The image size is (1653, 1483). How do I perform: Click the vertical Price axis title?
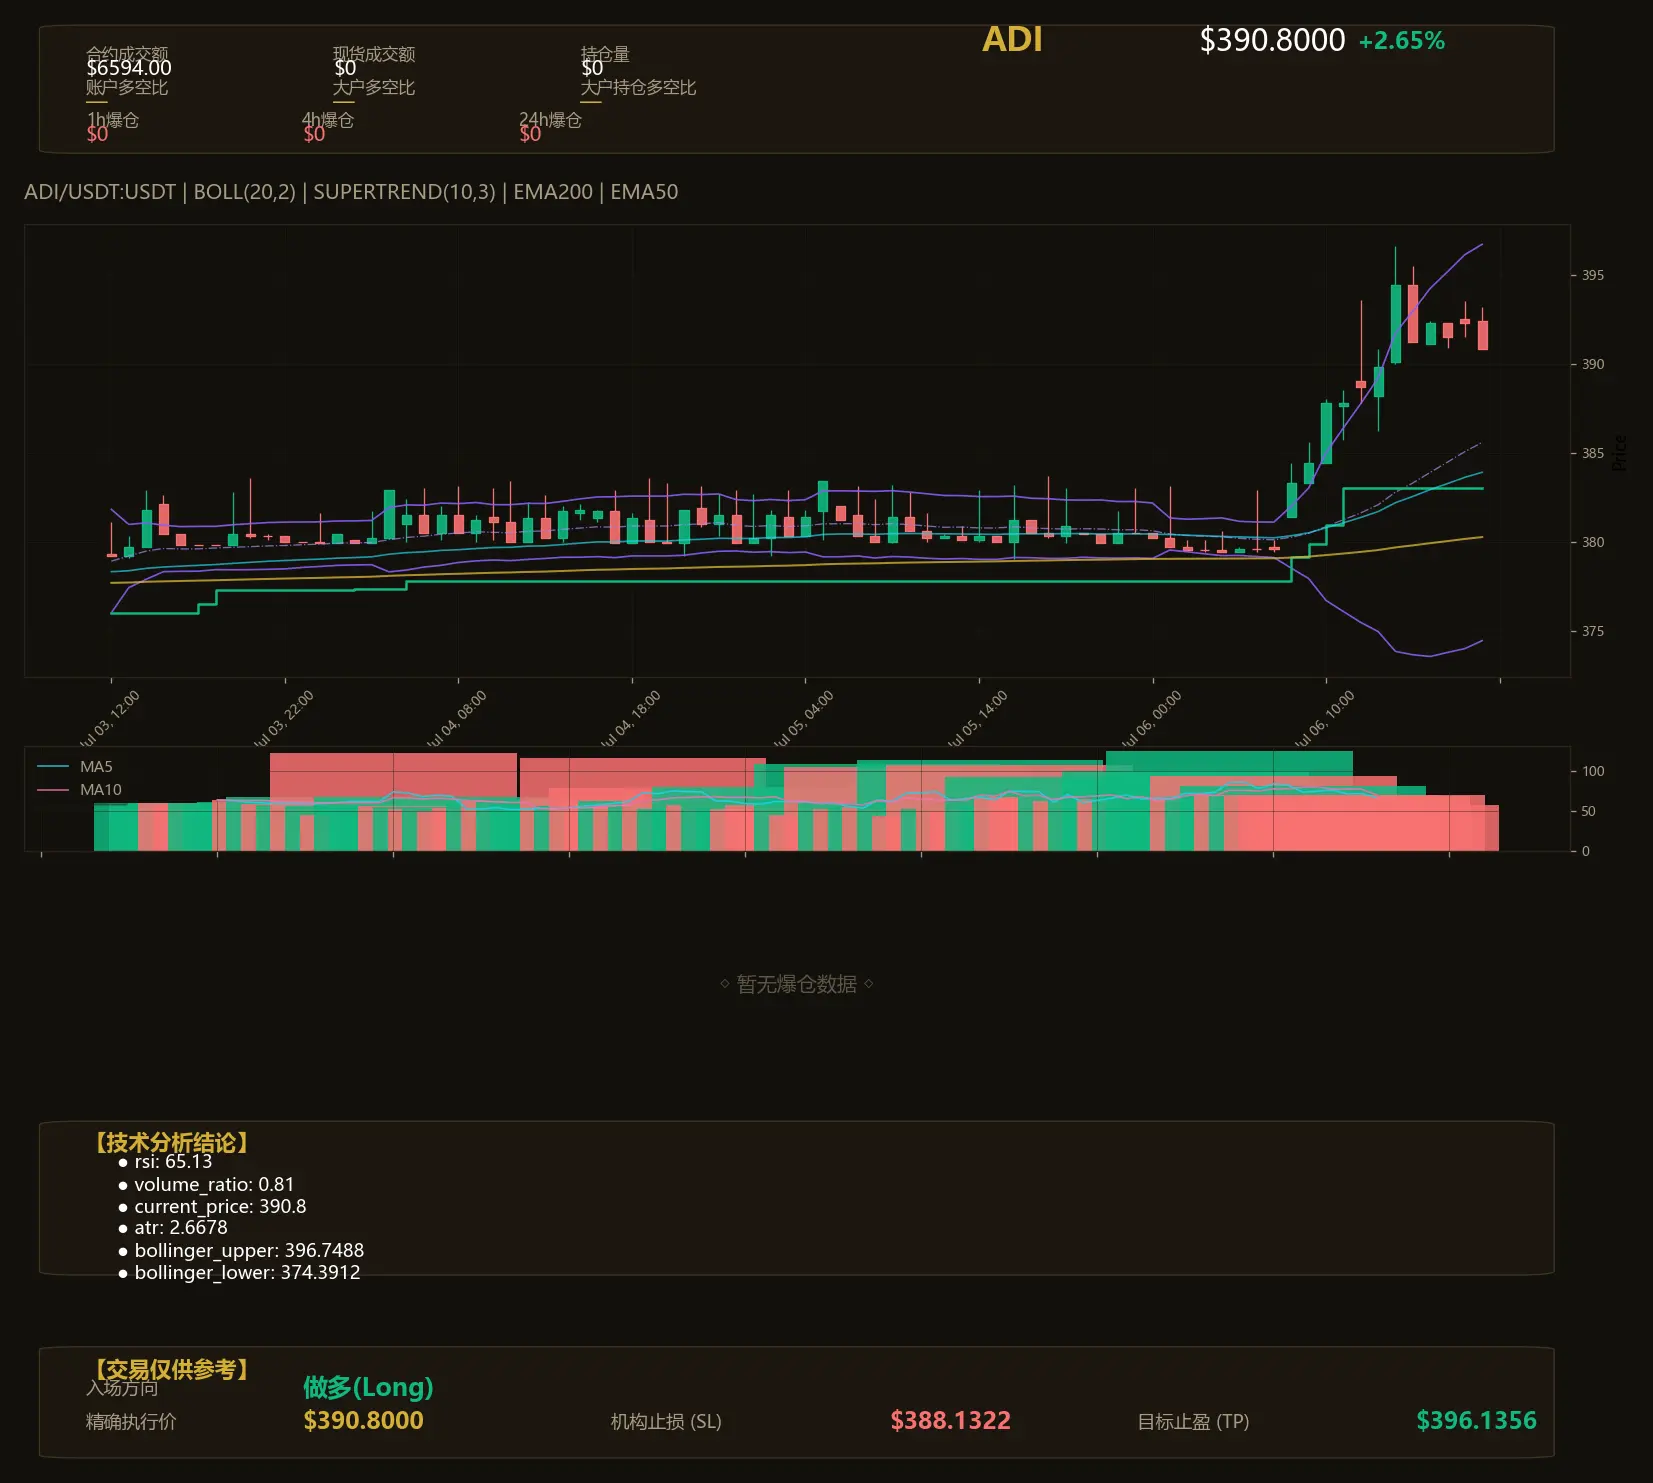click(x=1620, y=452)
